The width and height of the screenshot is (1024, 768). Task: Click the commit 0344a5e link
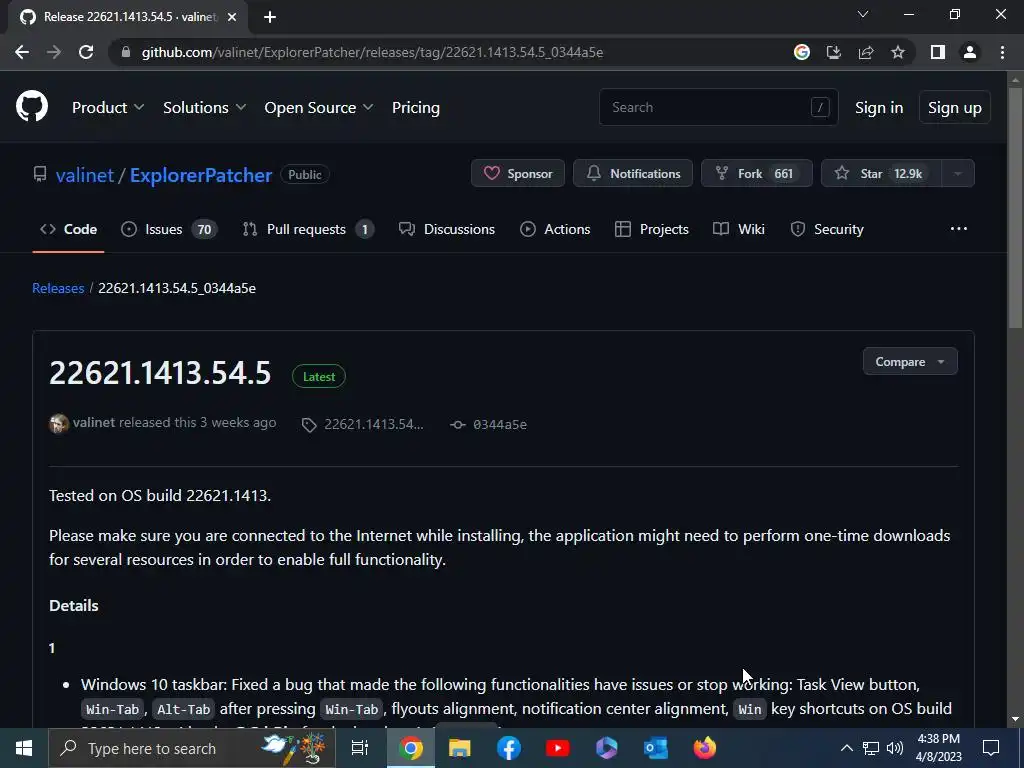[488, 424]
